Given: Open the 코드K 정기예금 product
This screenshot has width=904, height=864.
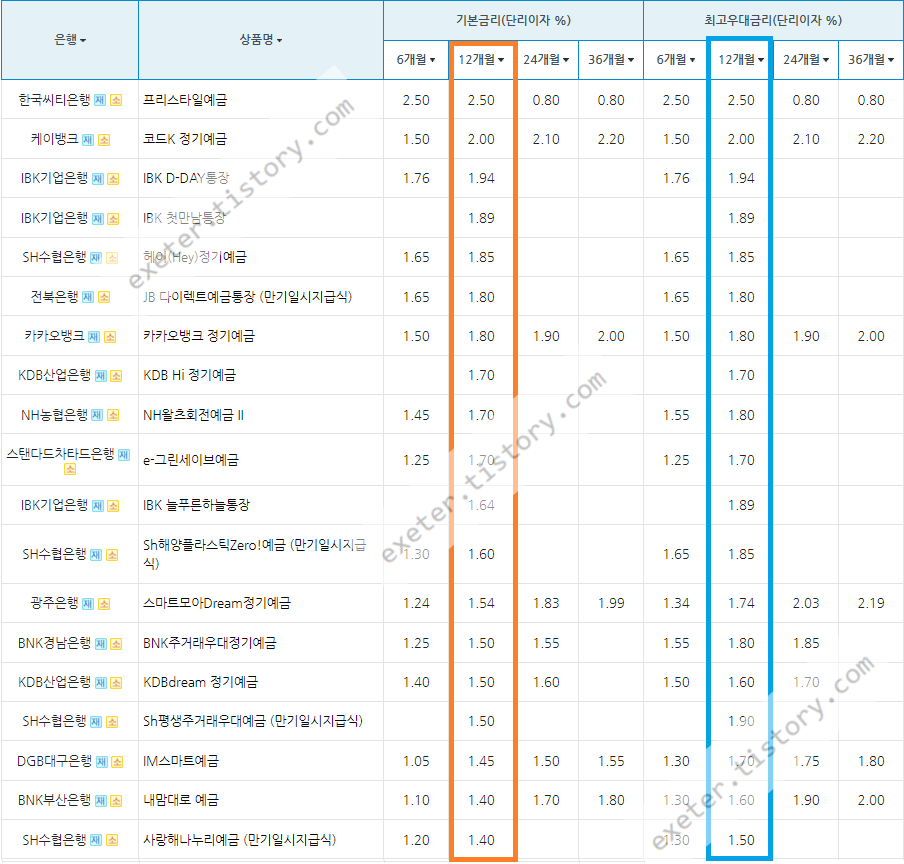Looking at the screenshot, I should click(x=185, y=139).
